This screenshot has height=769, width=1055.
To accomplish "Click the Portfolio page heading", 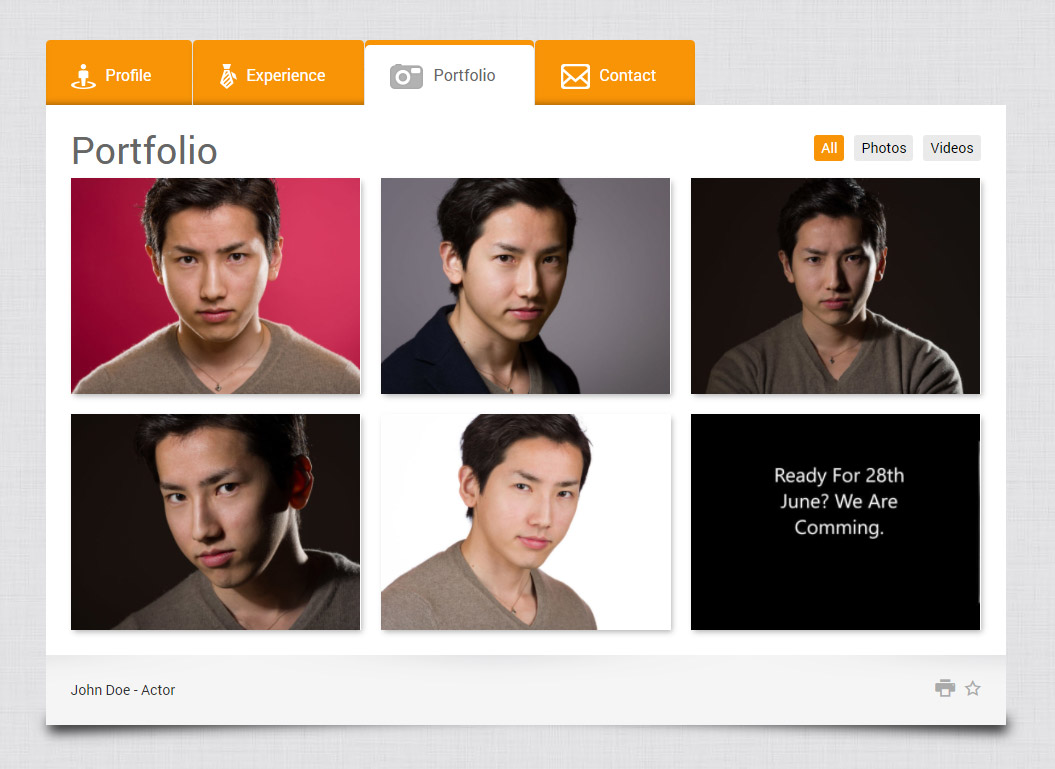I will pos(143,151).
